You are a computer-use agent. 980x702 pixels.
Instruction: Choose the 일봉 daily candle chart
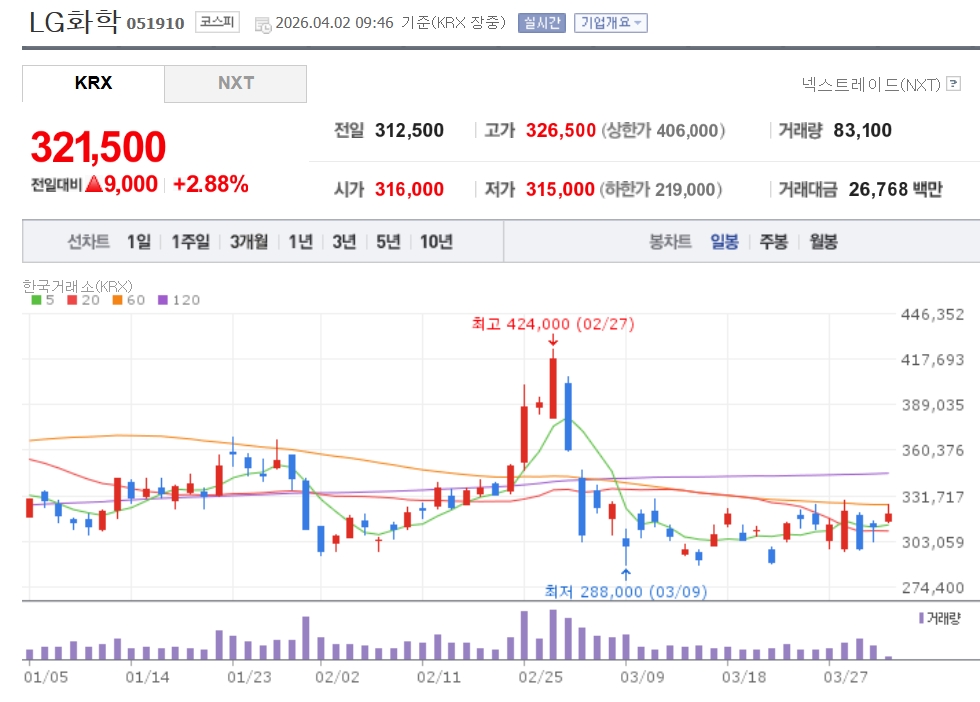(x=724, y=241)
